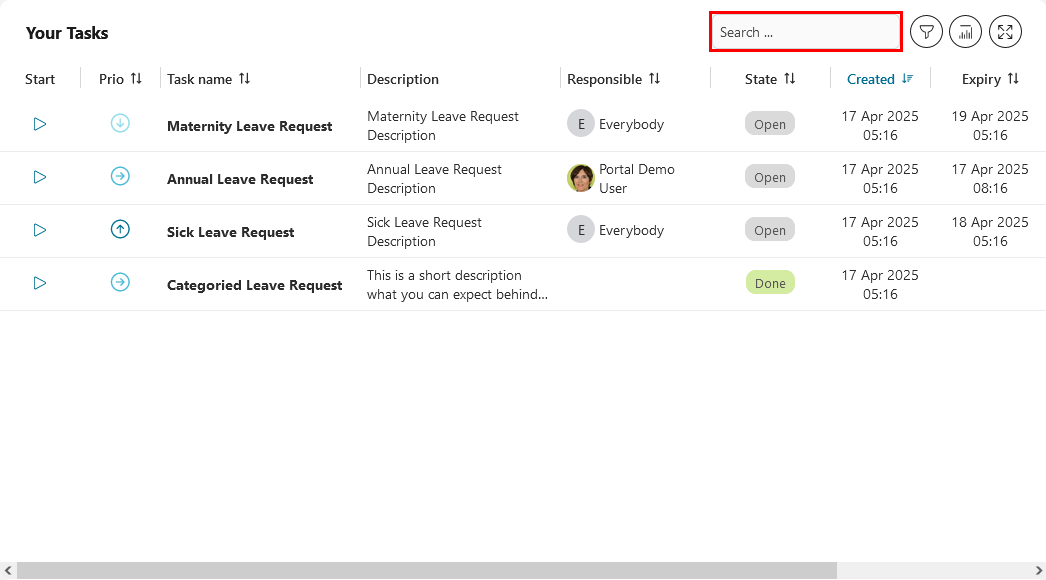Click the Task name column header label
1046x580 pixels.
[199, 79]
